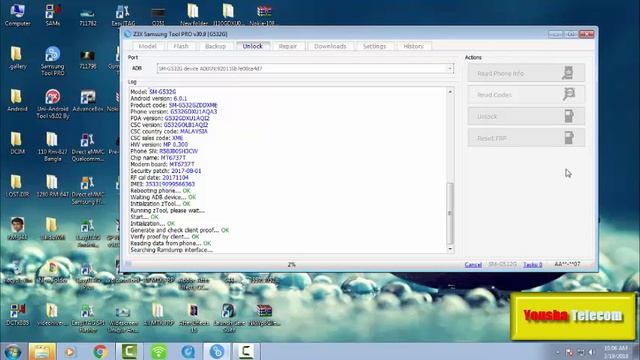This screenshot has height=360, width=640.
Task: Select the SAMs desktop shortcut
Action: 53,15
